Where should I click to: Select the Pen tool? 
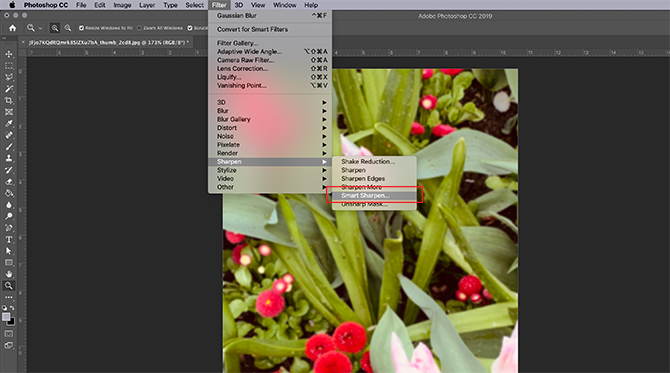9,228
